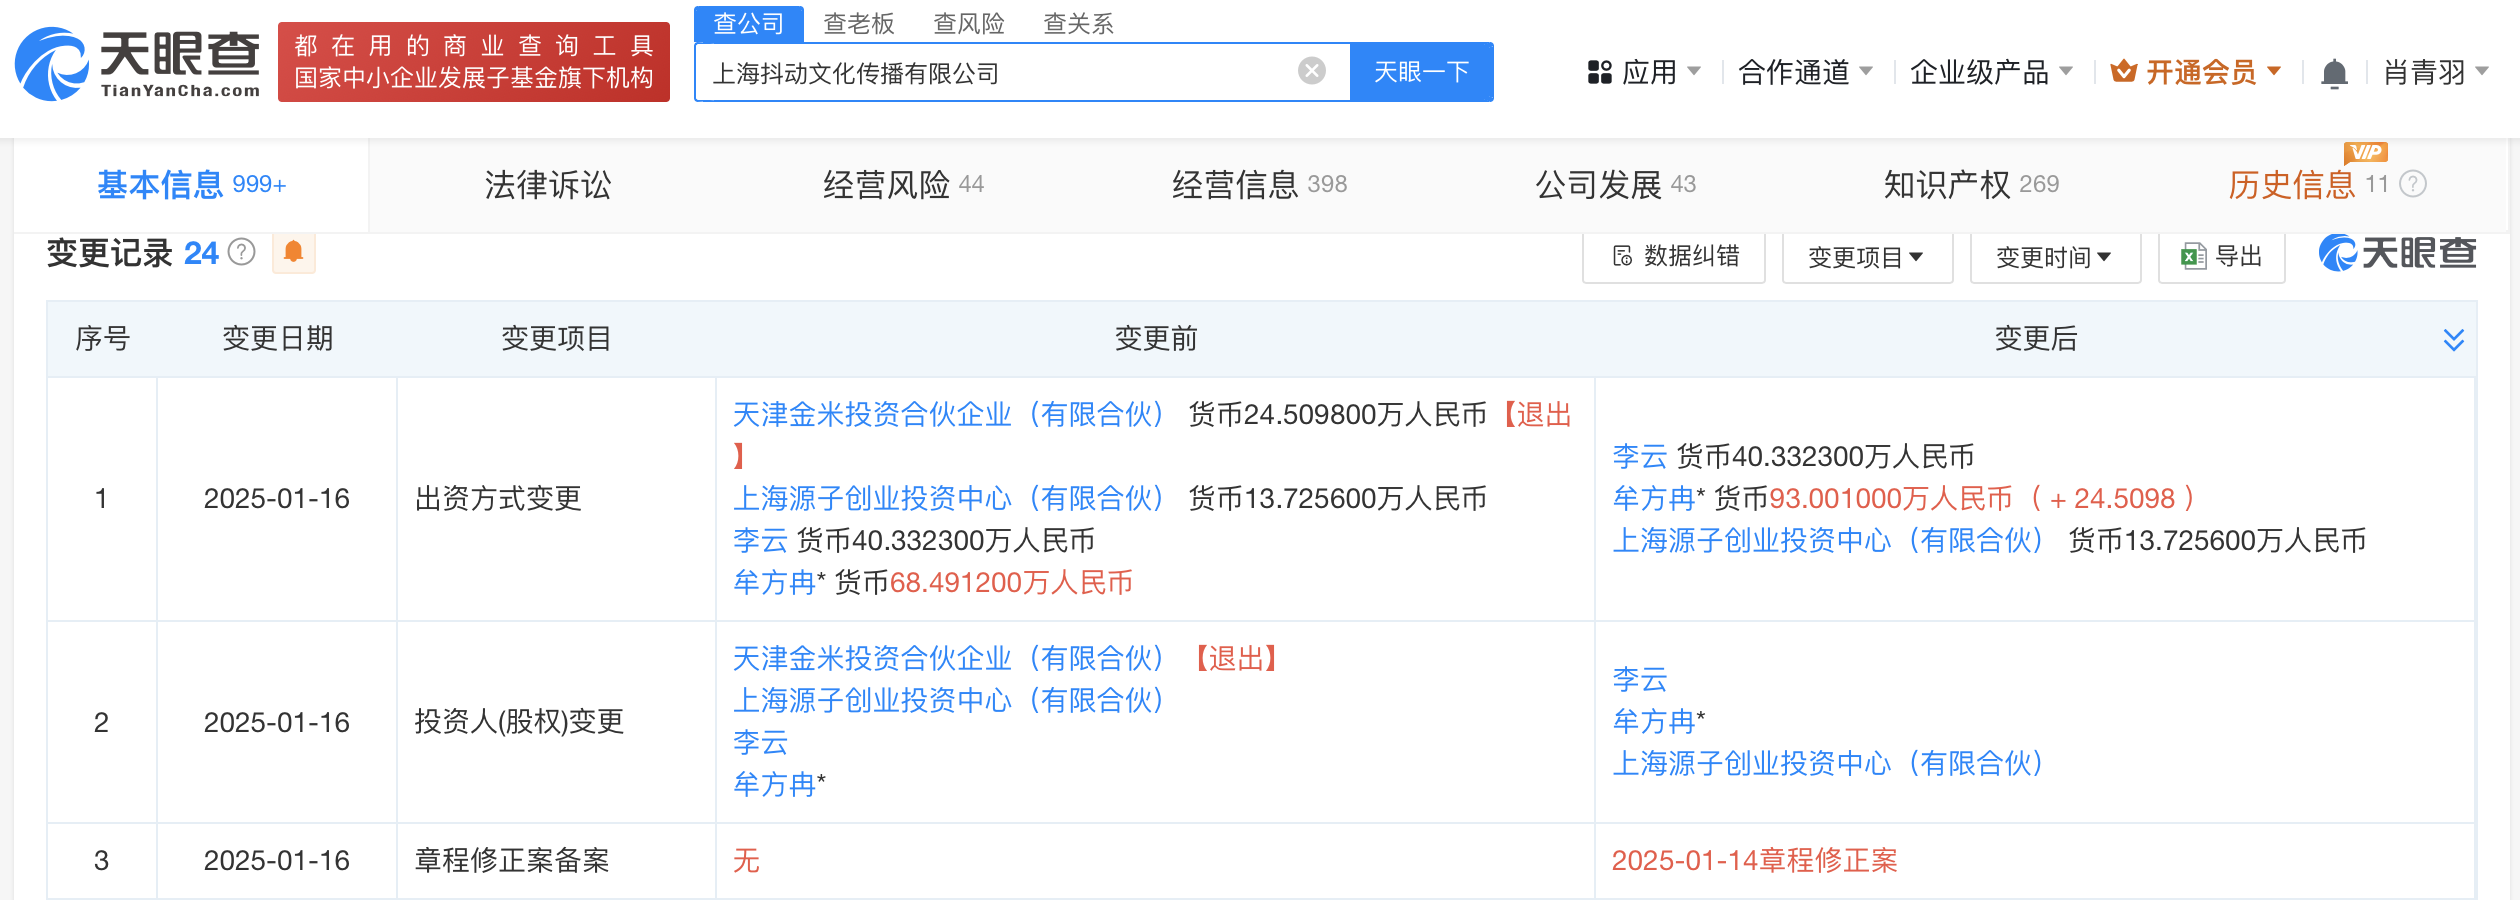Open 天津金米投资合伙企业 link in row 1
Viewport: 2520px width, 900px height.
coord(949,415)
